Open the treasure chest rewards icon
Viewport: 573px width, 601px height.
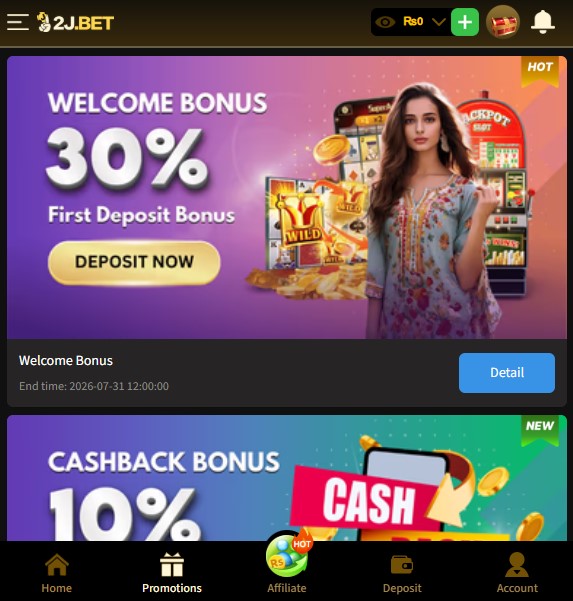(x=502, y=22)
